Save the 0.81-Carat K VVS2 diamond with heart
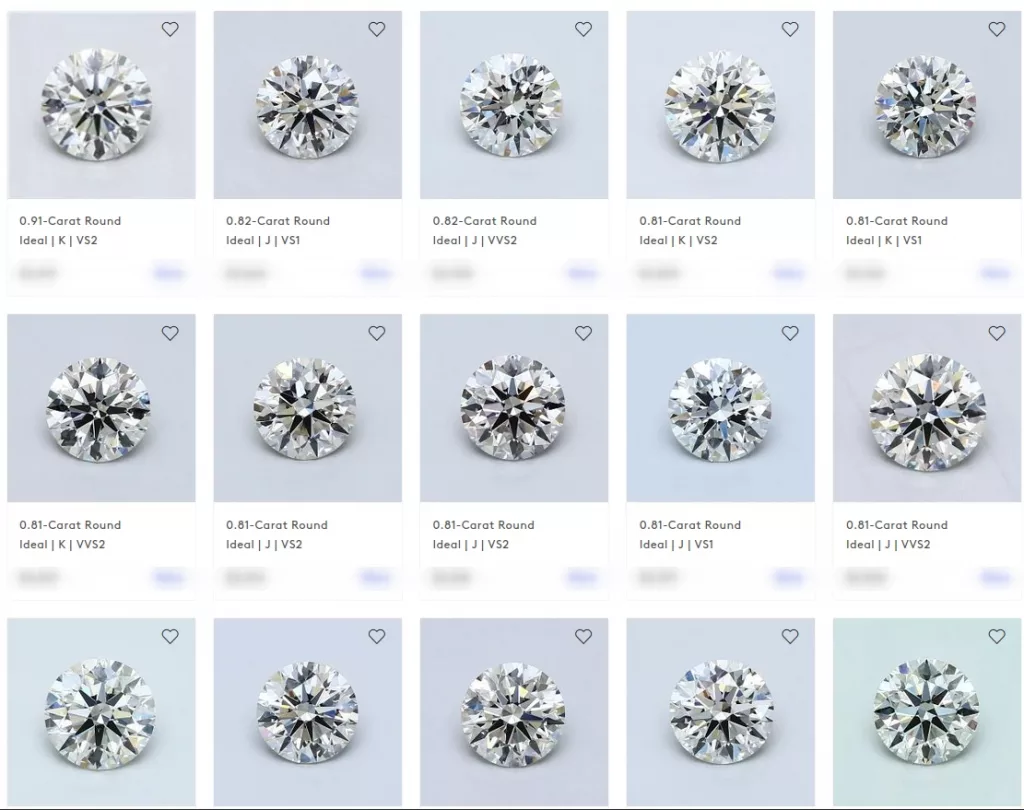The image size is (1024, 810). click(x=170, y=333)
